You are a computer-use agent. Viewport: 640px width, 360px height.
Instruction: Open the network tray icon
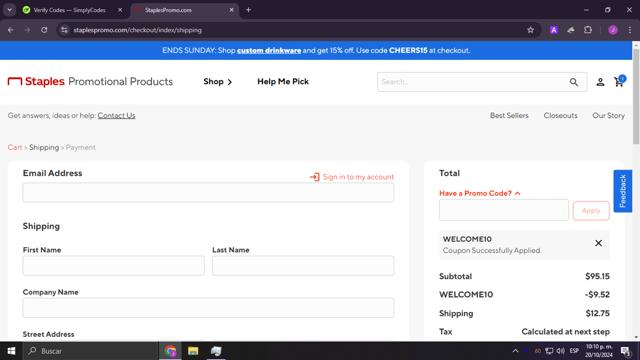pyautogui.click(x=549, y=351)
